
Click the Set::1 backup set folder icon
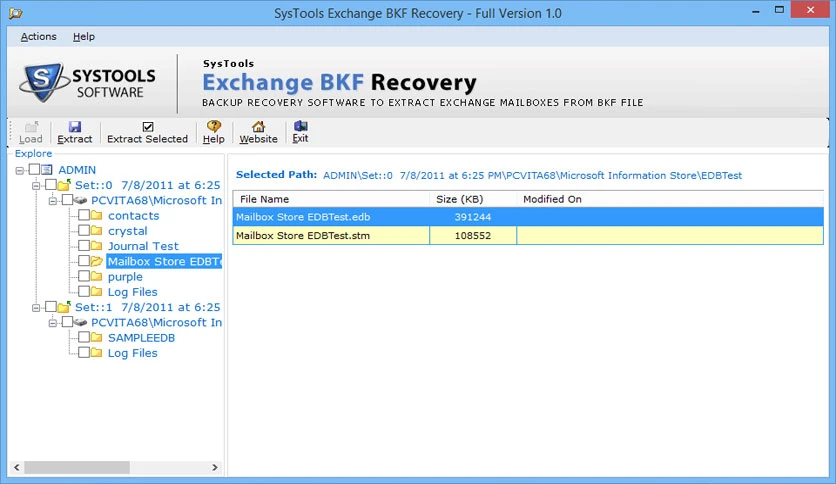[x=64, y=307]
